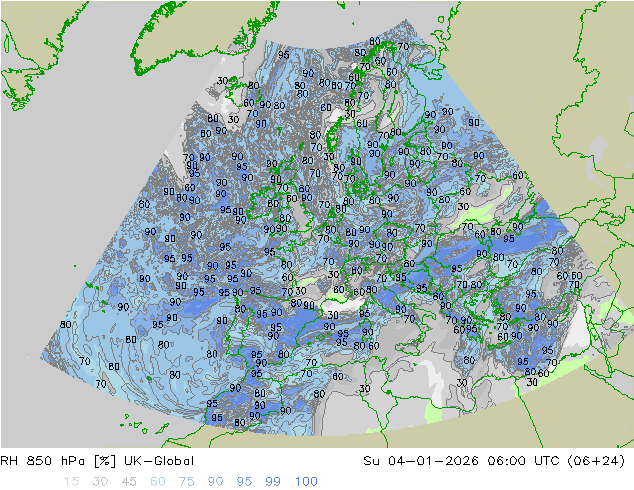This screenshot has height=490, width=634.
Task: Click legend value "100"
Action: 306,482
